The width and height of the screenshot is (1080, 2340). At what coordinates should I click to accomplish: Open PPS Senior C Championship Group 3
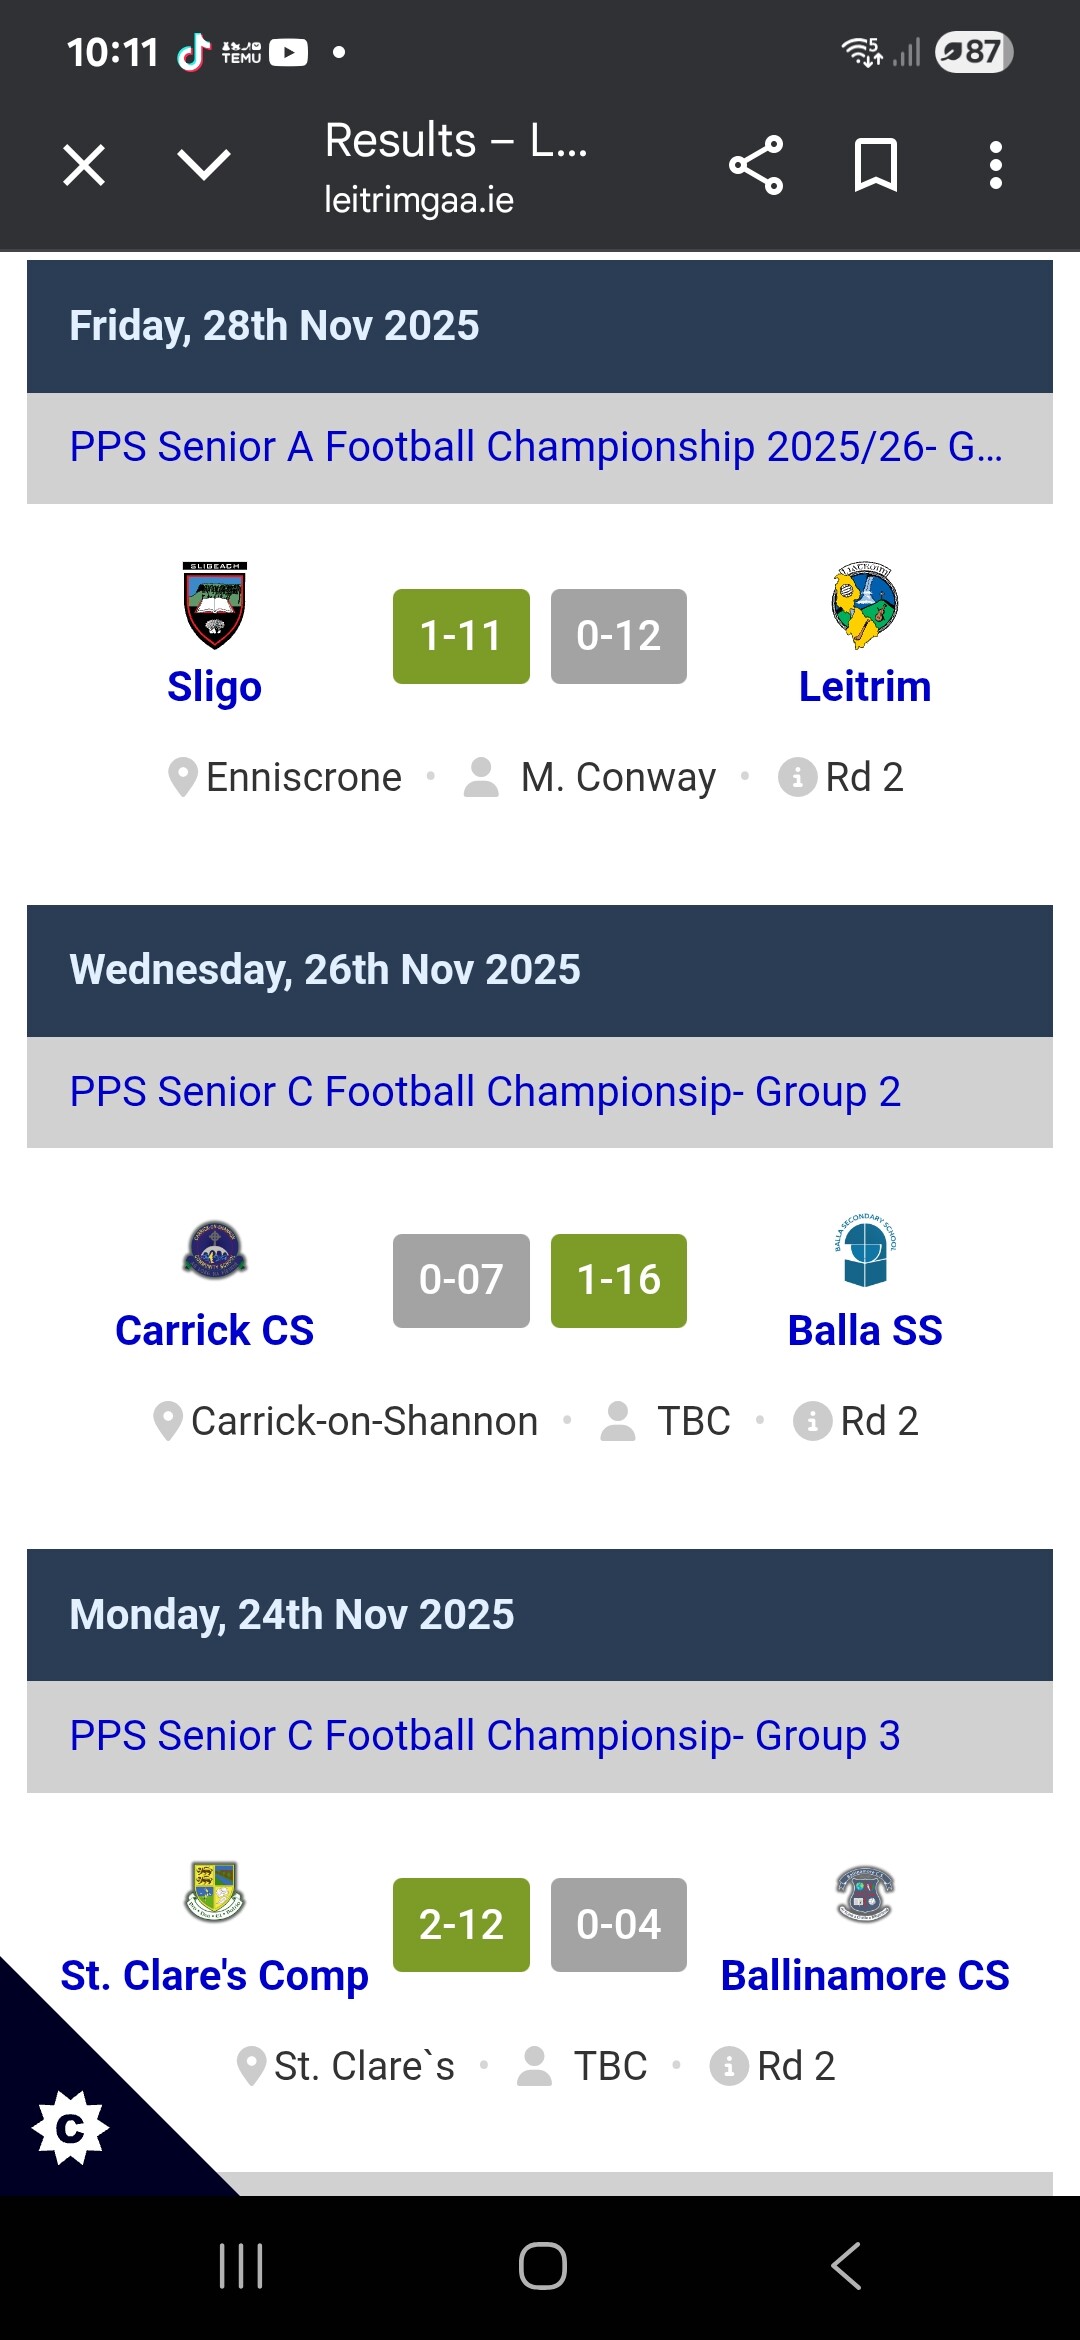point(485,1736)
